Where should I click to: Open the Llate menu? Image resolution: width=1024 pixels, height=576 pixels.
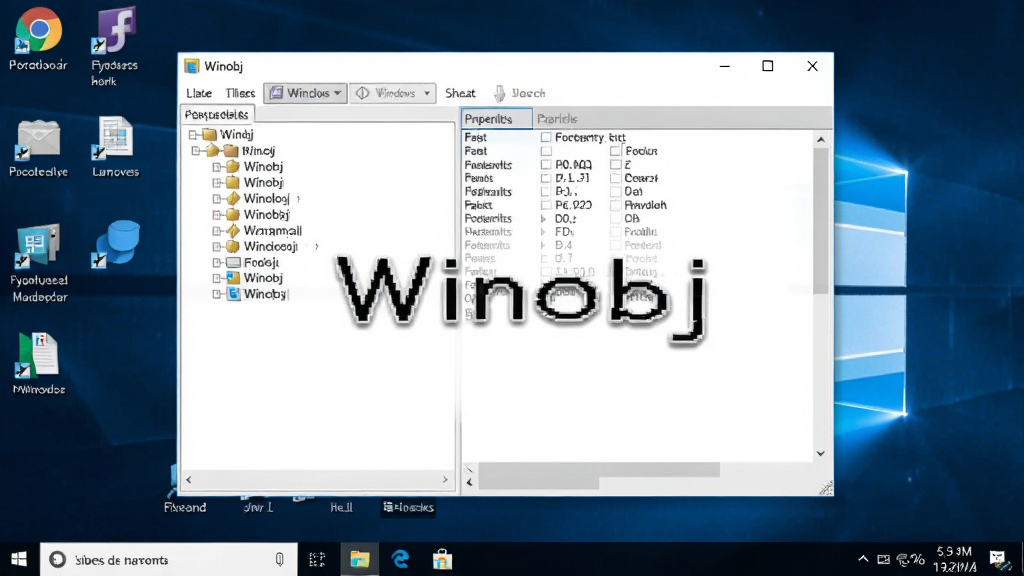coord(199,93)
